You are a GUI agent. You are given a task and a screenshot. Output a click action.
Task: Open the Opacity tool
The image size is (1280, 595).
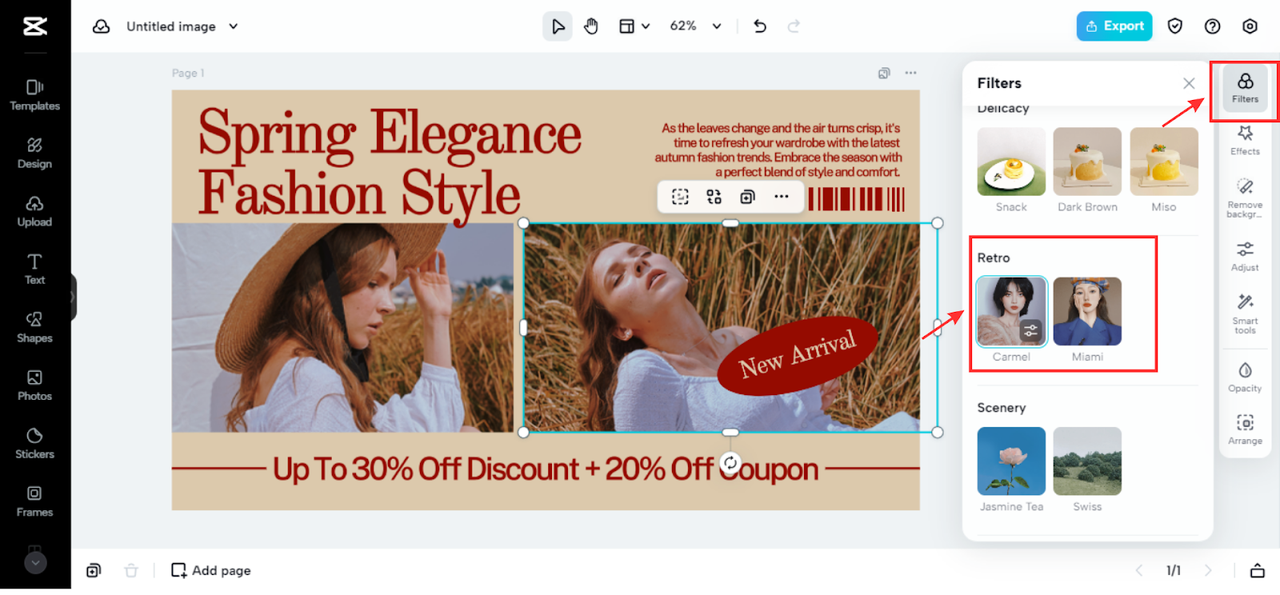(1245, 377)
